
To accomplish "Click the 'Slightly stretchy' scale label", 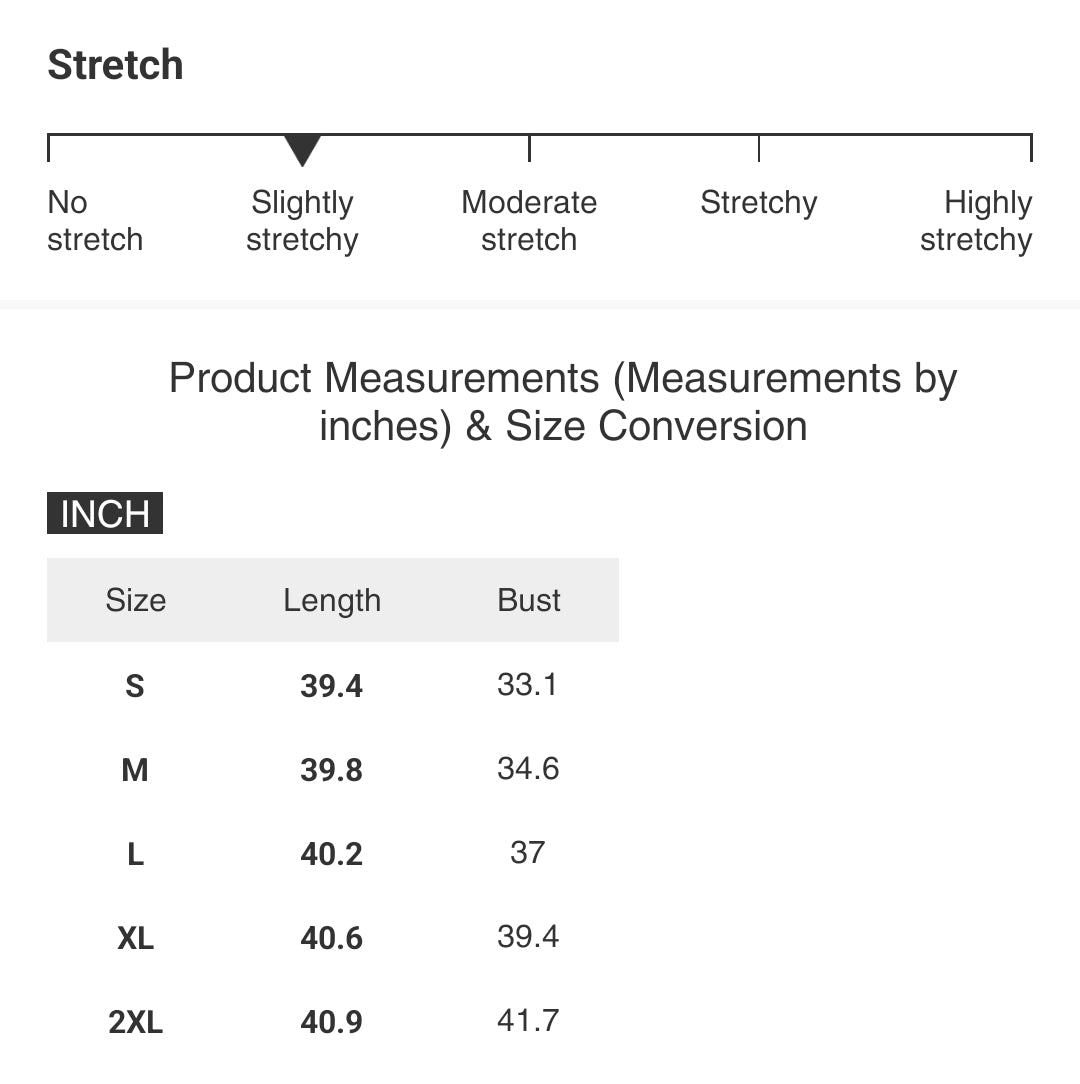I will pos(302,221).
